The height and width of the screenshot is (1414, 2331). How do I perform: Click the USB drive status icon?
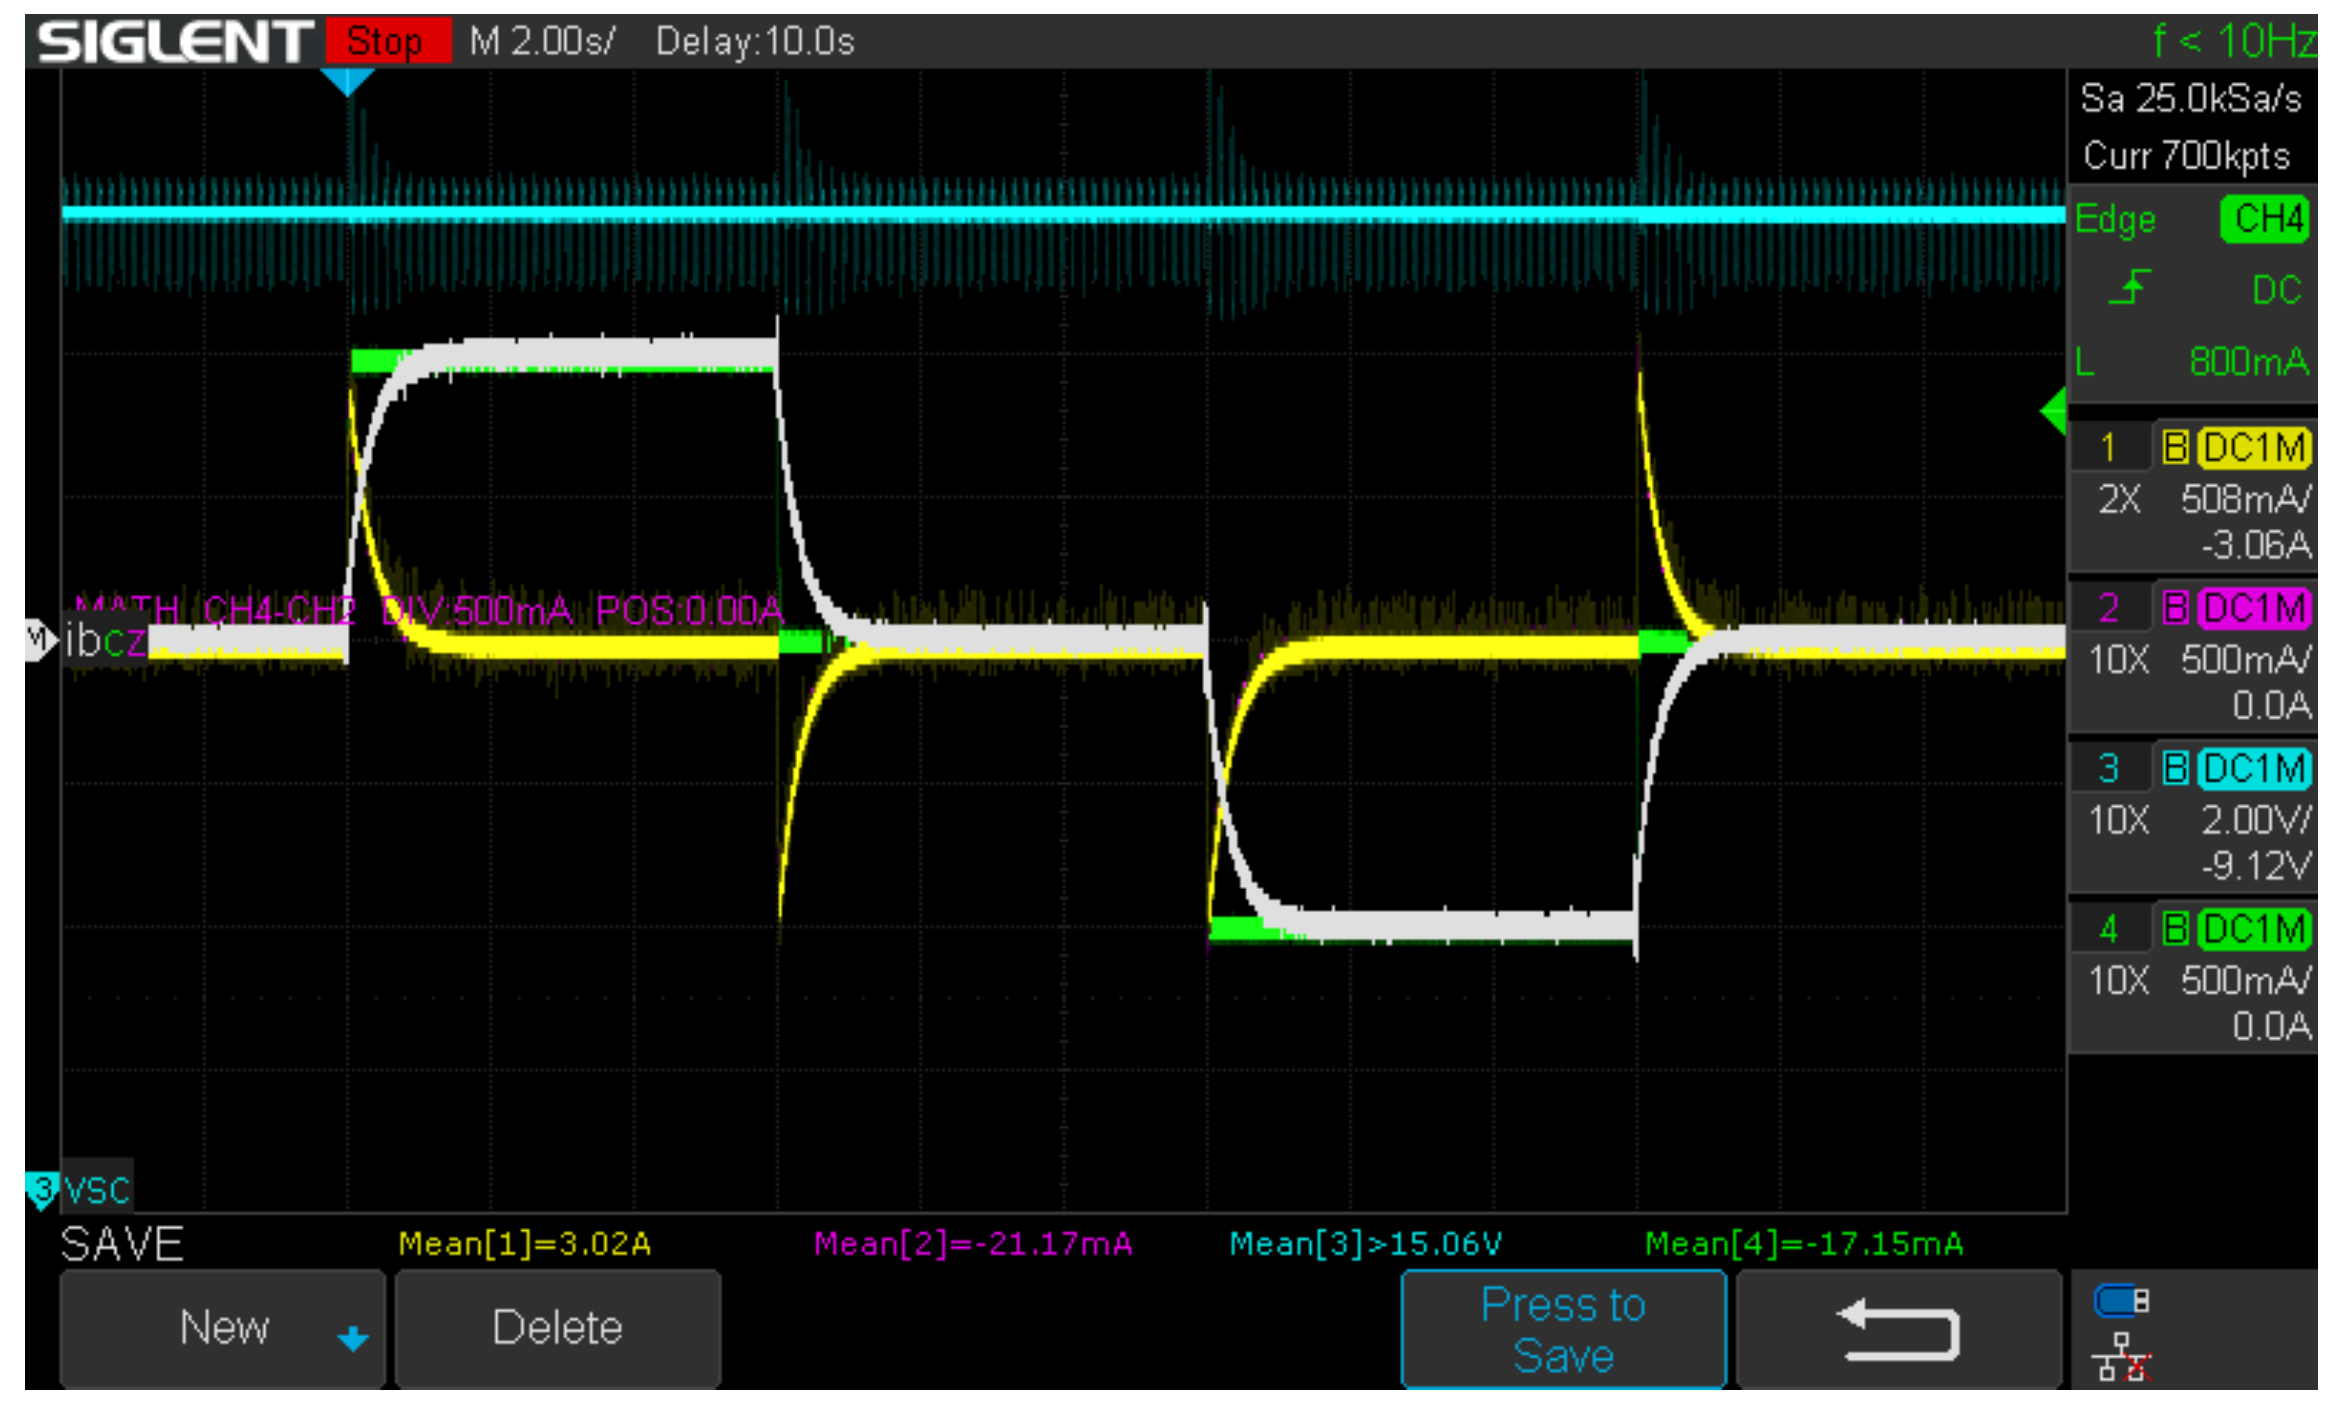coord(2121,1301)
